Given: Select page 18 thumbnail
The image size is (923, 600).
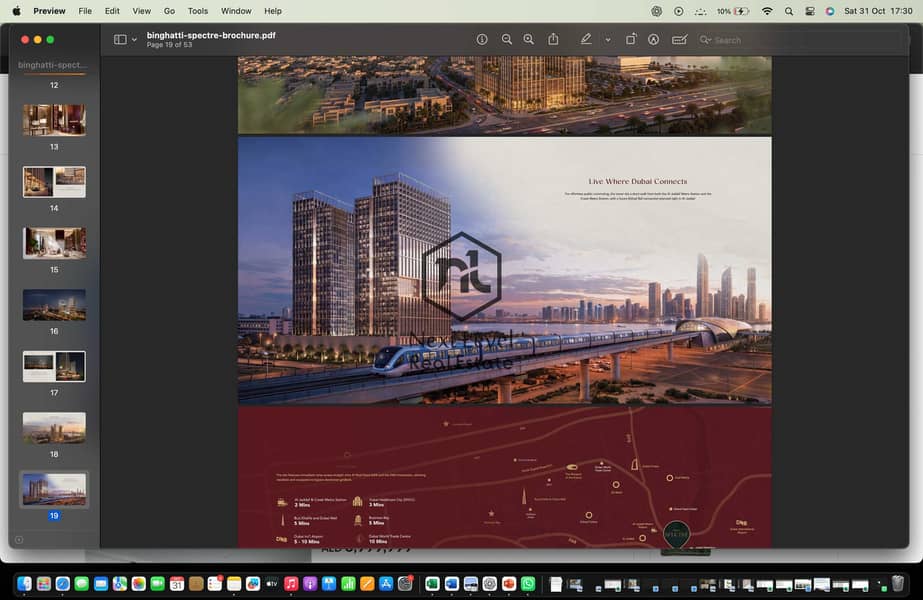Looking at the screenshot, I should point(54,427).
